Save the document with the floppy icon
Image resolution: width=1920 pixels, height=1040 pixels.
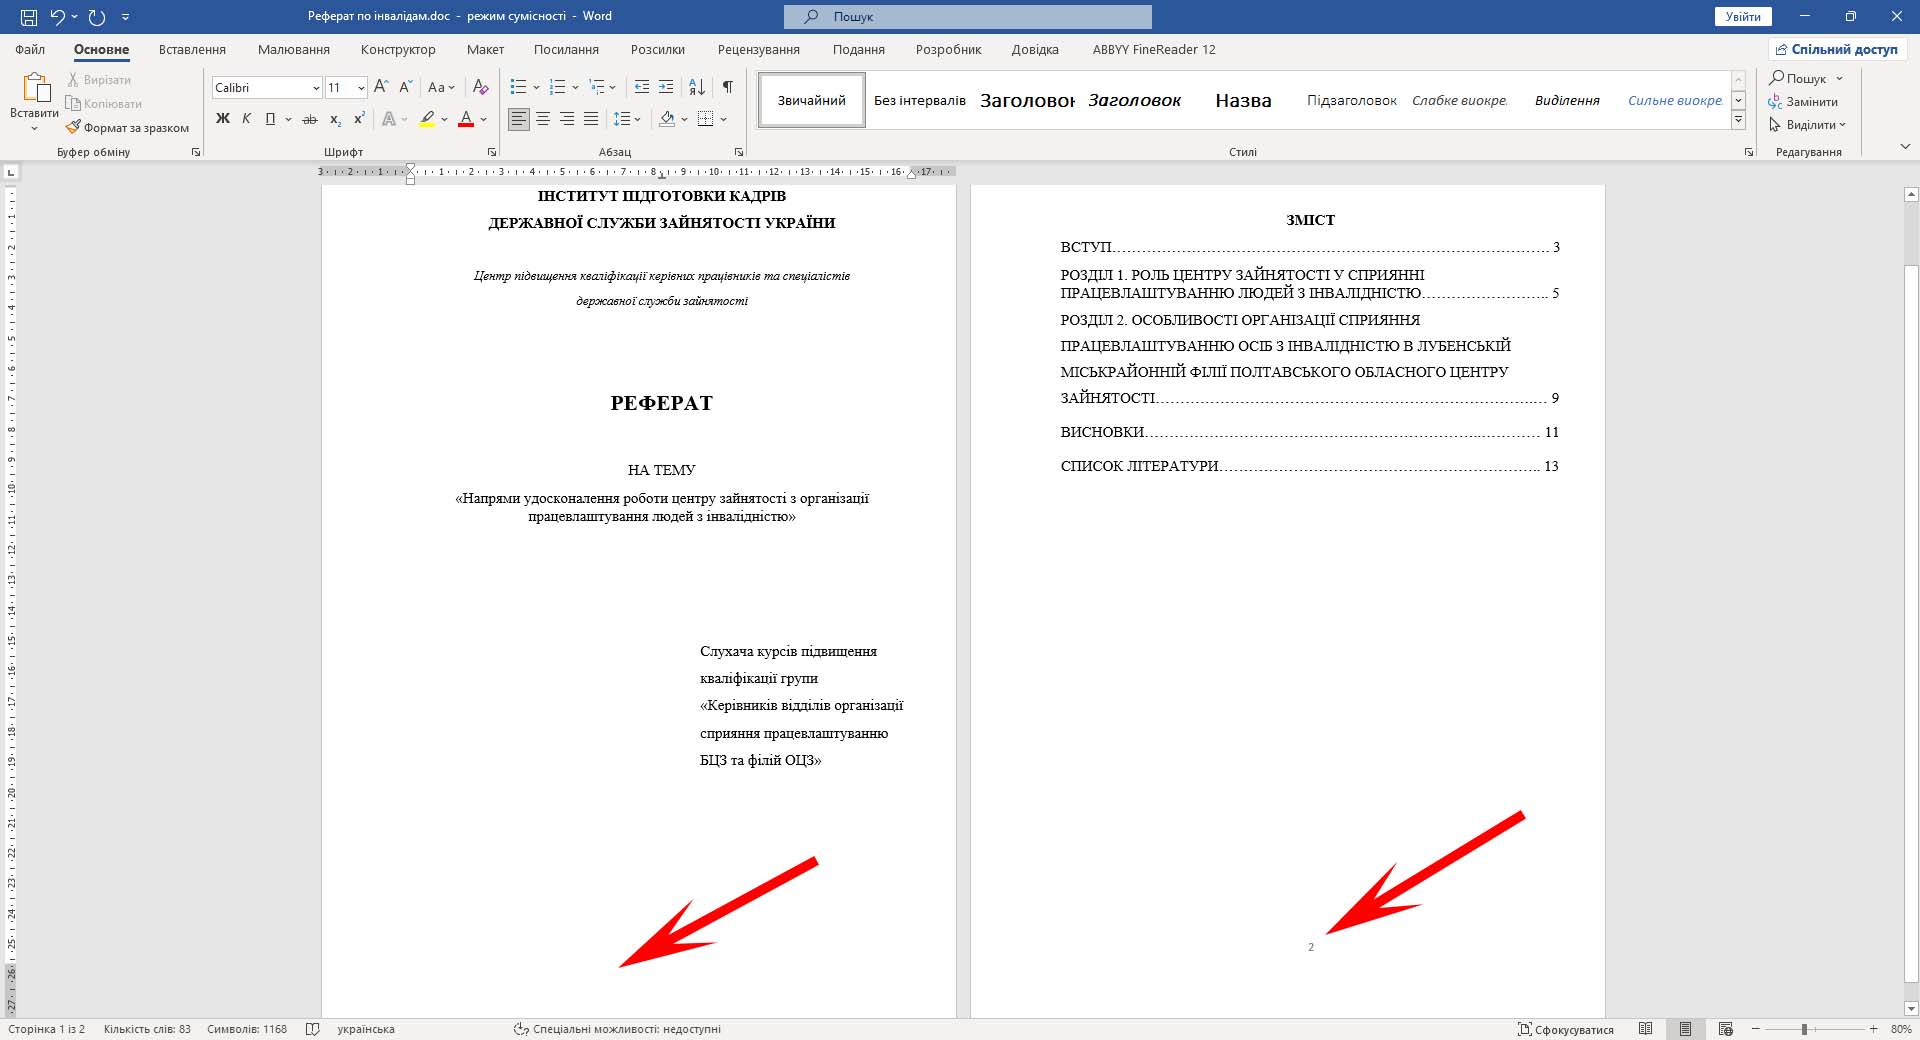tap(29, 17)
